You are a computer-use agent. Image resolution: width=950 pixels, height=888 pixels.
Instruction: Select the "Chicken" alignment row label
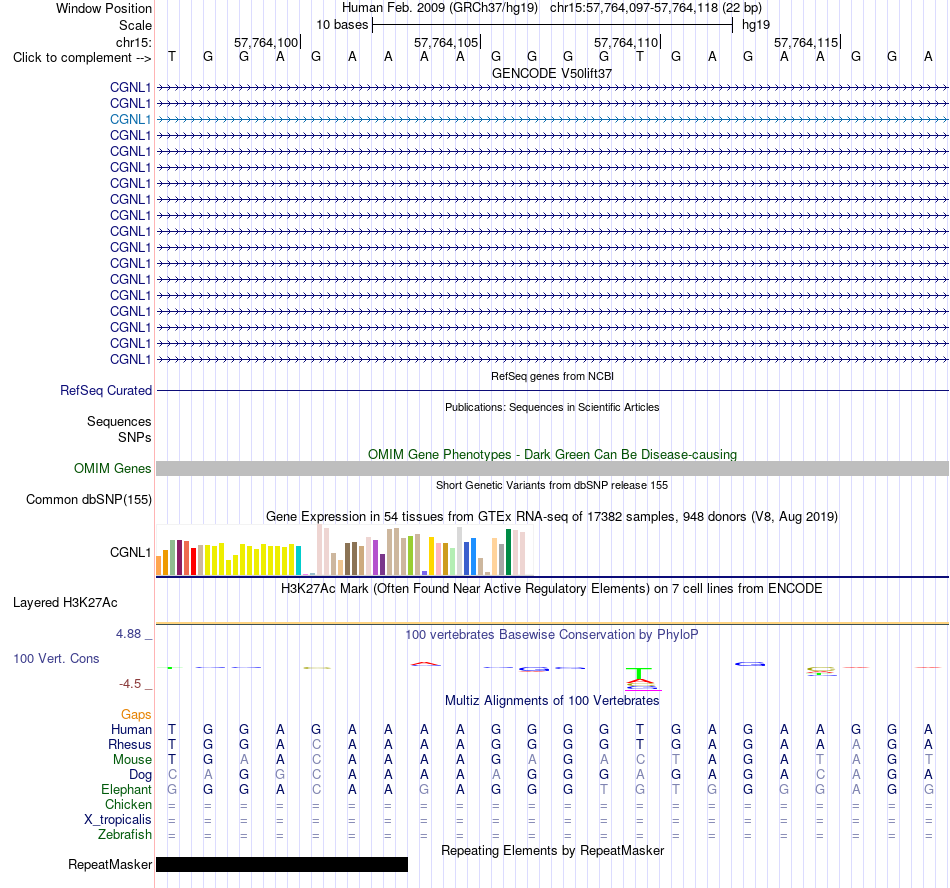point(128,804)
